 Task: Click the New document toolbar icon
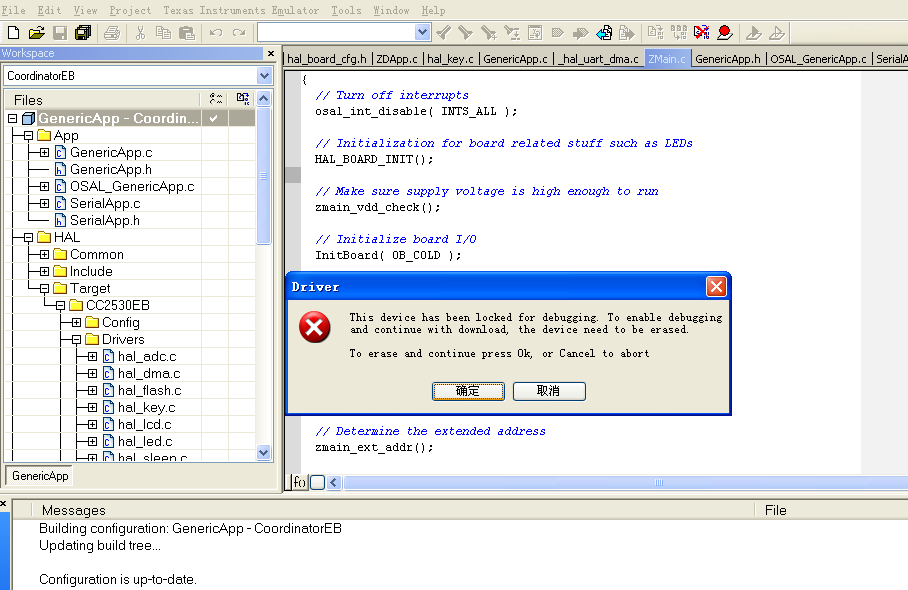click(x=13, y=33)
